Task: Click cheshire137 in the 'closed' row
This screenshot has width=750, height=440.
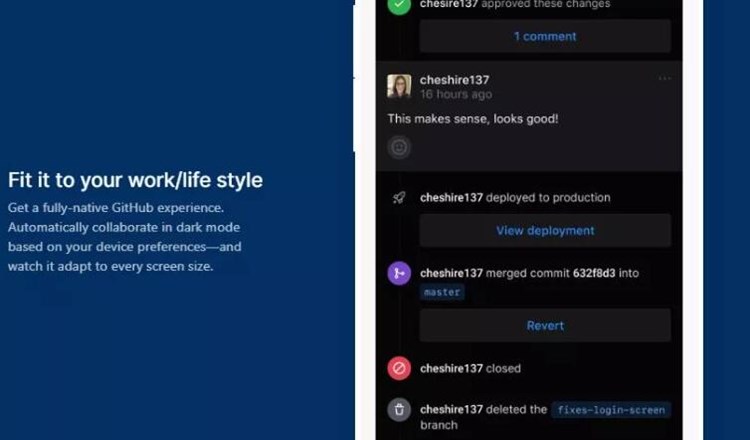Action: click(x=452, y=368)
